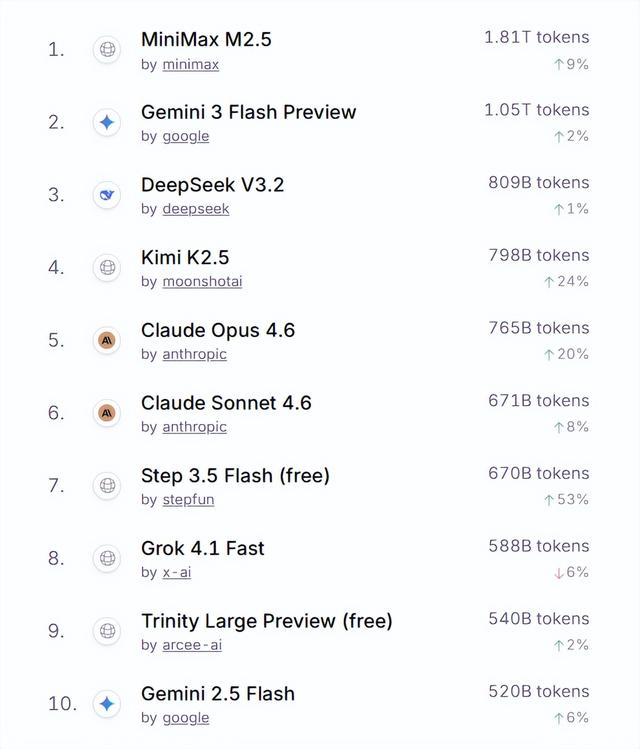Click the MiniMax M2.5 globe icon

click(x=107, y=49)
